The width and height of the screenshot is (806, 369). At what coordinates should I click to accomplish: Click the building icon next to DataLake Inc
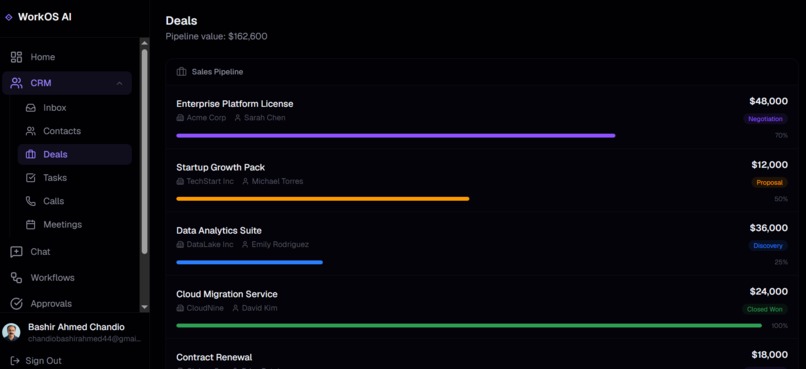coord(180,245)
